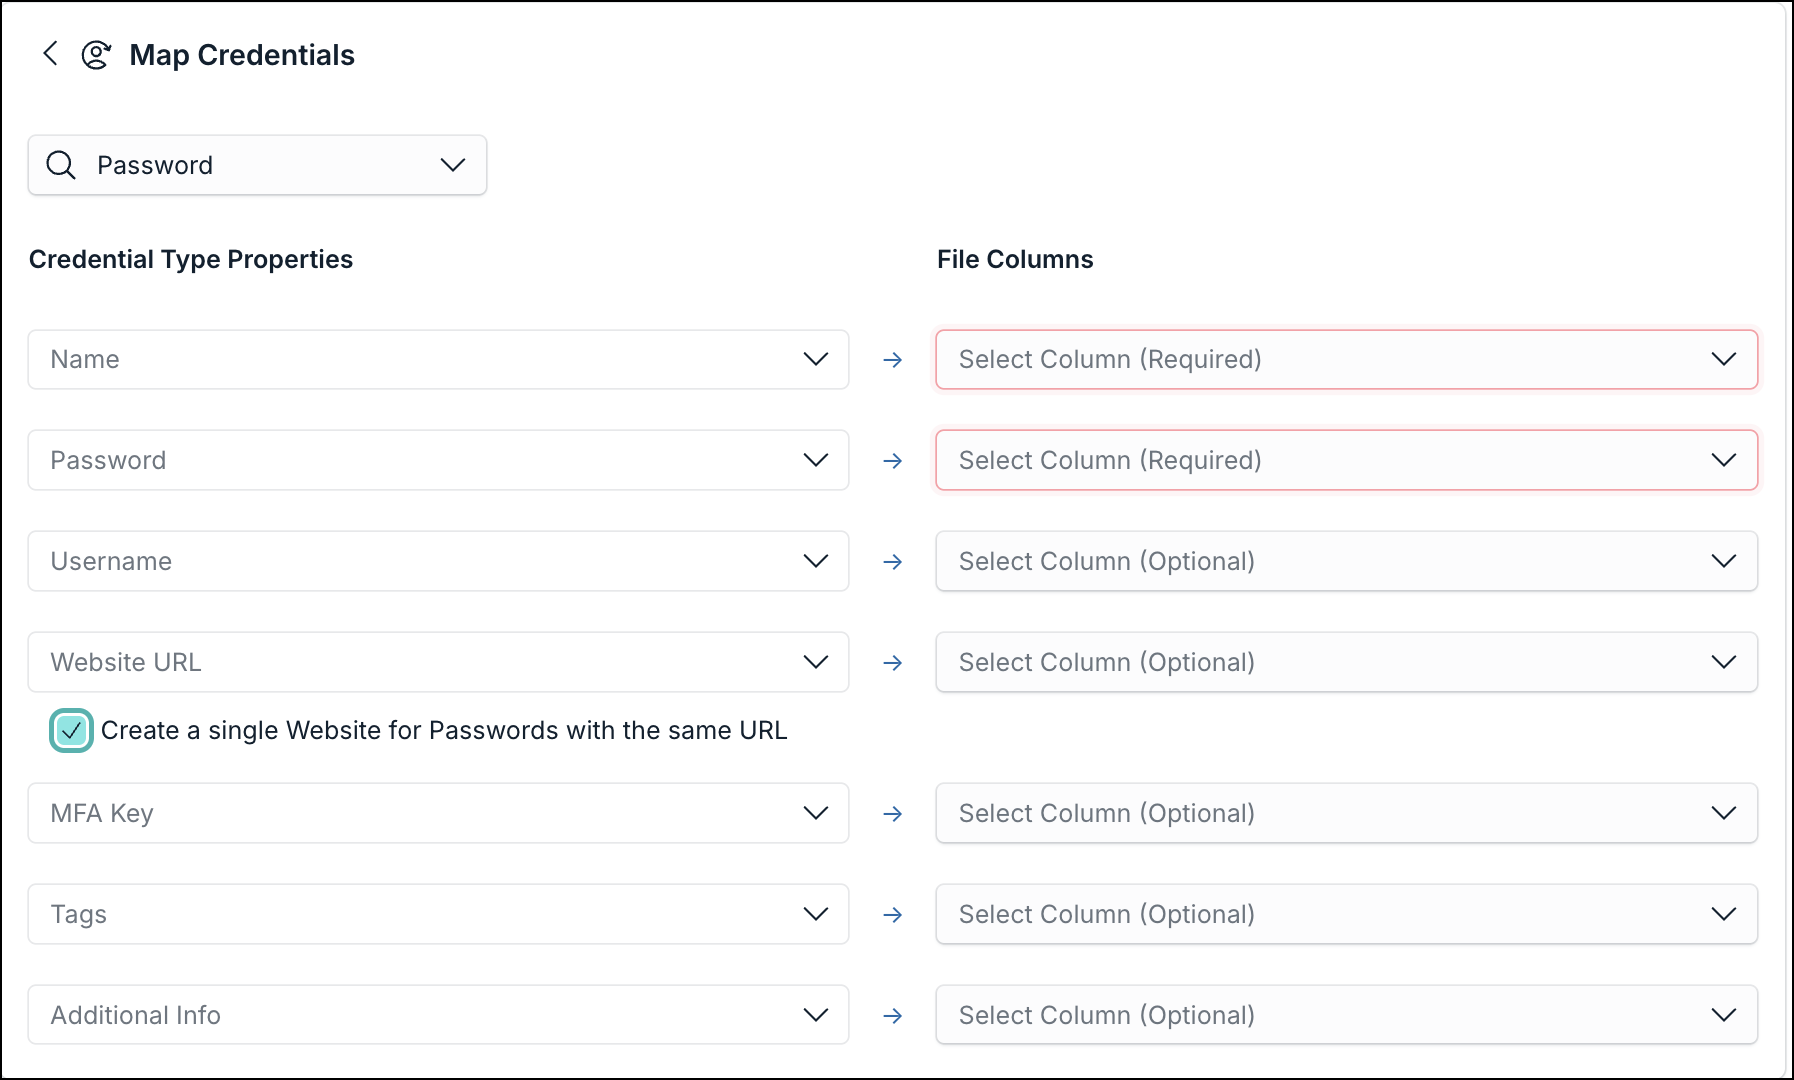Select required file column for Name
This screenshot has height=1080, width=1794.
click(1346, 359)
